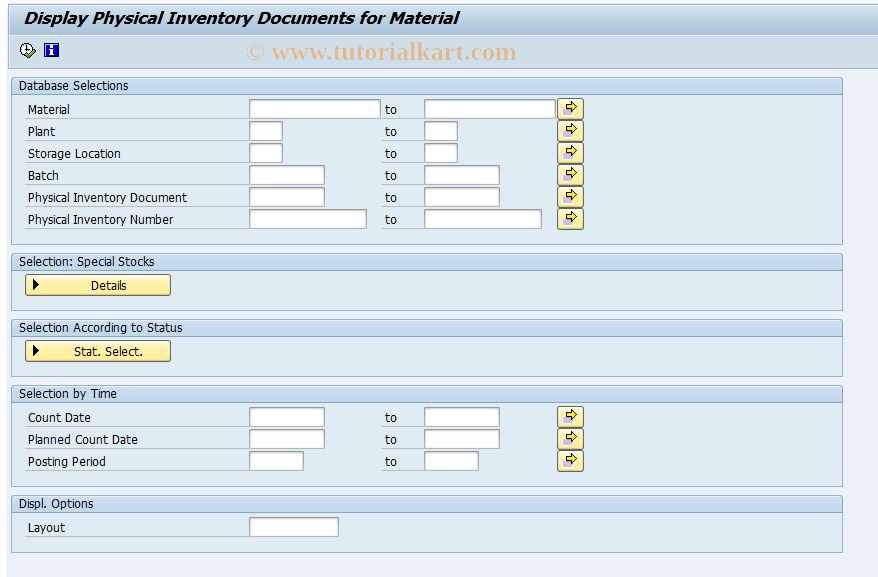This screenshot has width=878, height=577.
Task: Click the Count Date input field
Action: (x=287, y=416)
